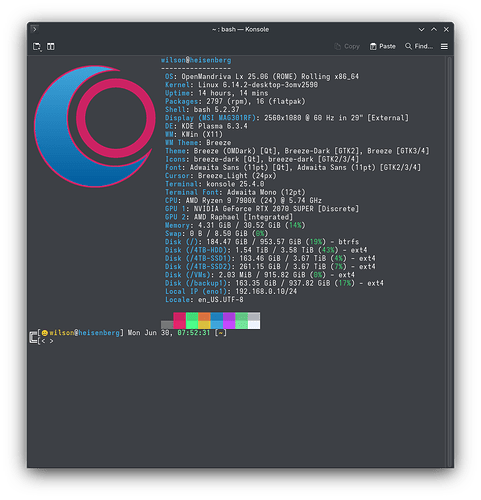Click the orange color block
This screenshot has height=500, width=481.
pyautogui.click(x=204, y=320)
